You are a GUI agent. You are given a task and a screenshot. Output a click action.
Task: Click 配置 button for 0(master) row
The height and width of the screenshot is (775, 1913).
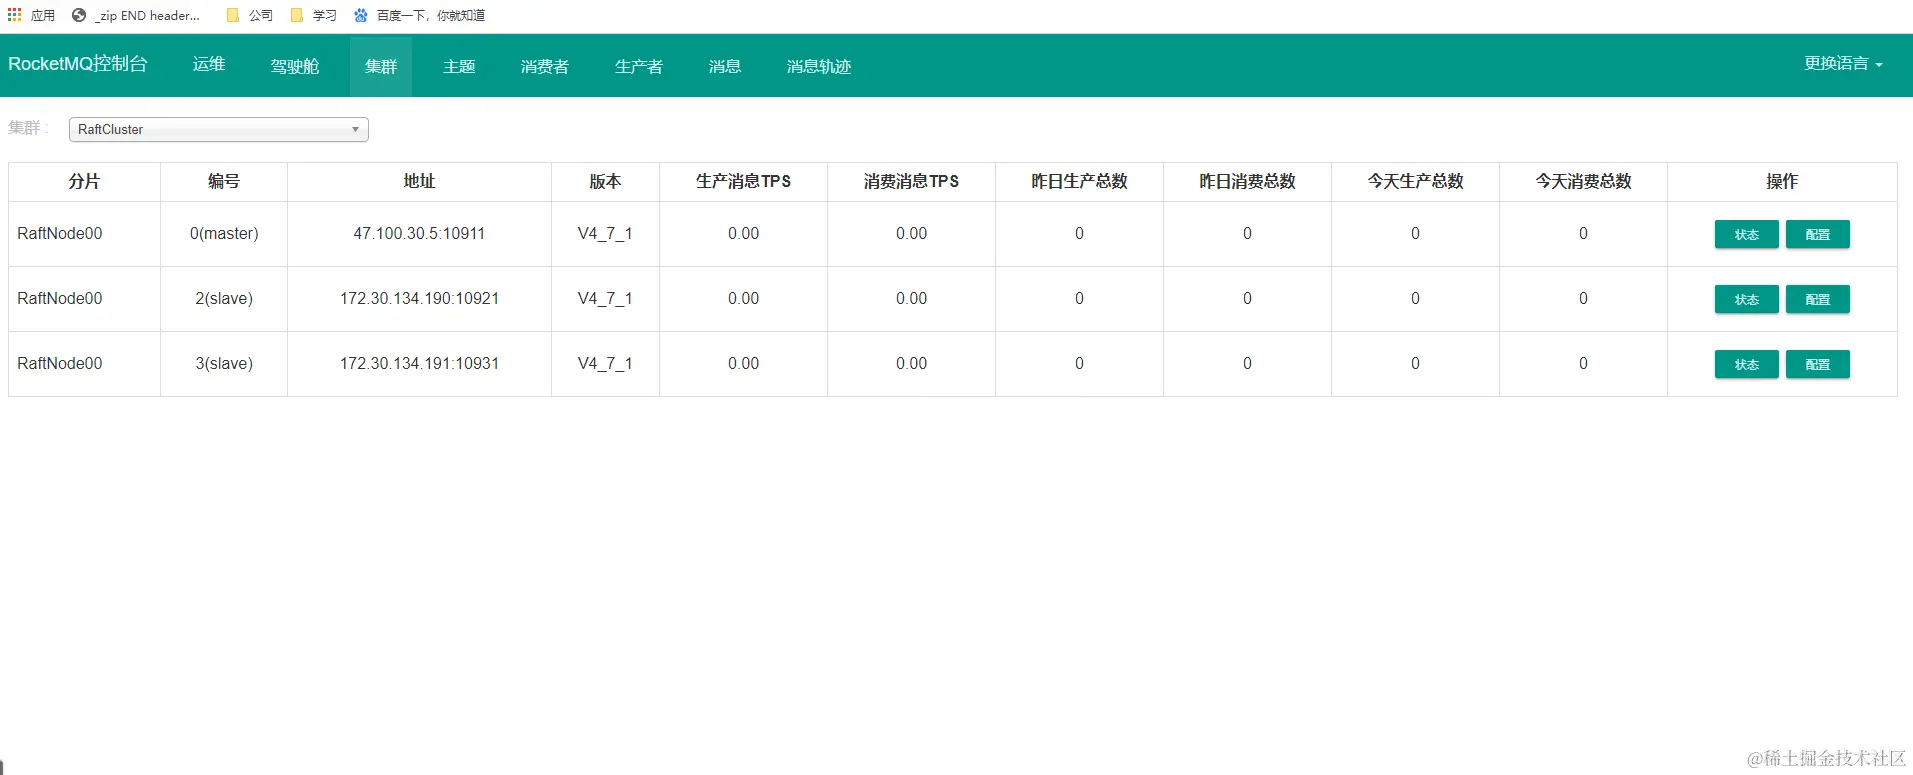coord(1818,234)
